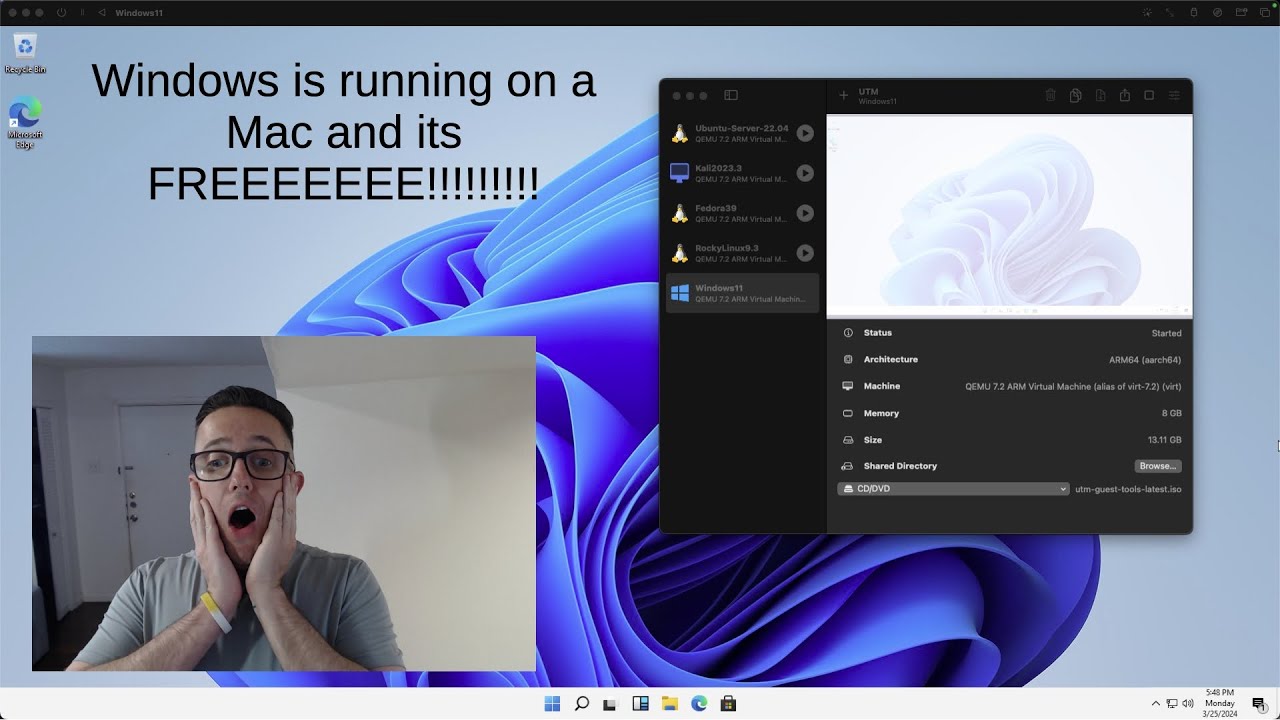Toggle the UTM sidebar panel icon
1280x720 pixels.
click(x=731, y=96)
